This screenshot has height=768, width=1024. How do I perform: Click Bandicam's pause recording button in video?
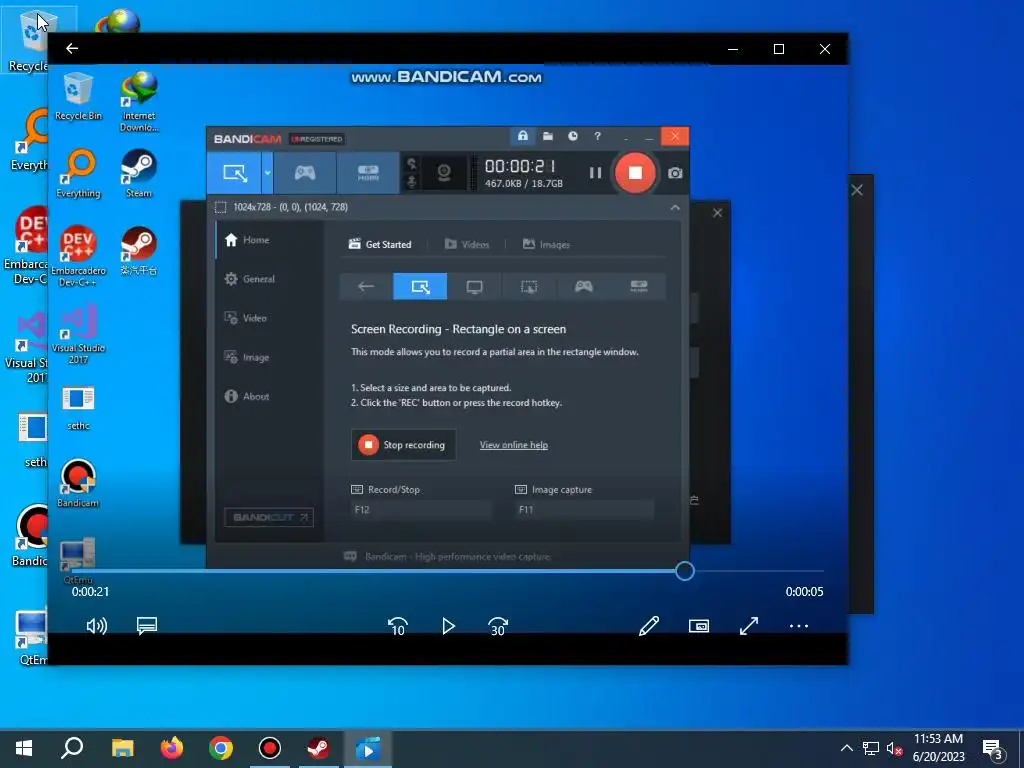pos(595,172)
